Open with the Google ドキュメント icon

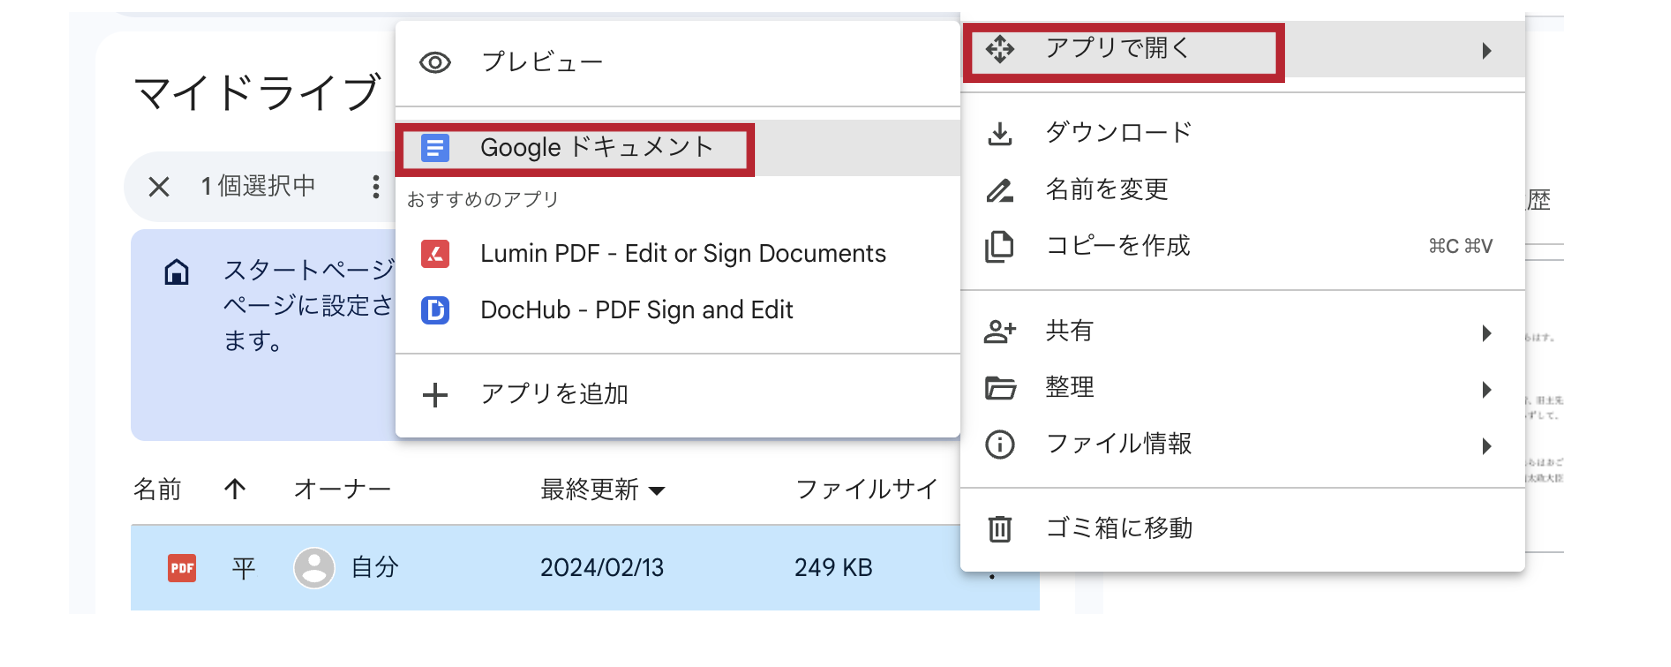tap(435, 149)
